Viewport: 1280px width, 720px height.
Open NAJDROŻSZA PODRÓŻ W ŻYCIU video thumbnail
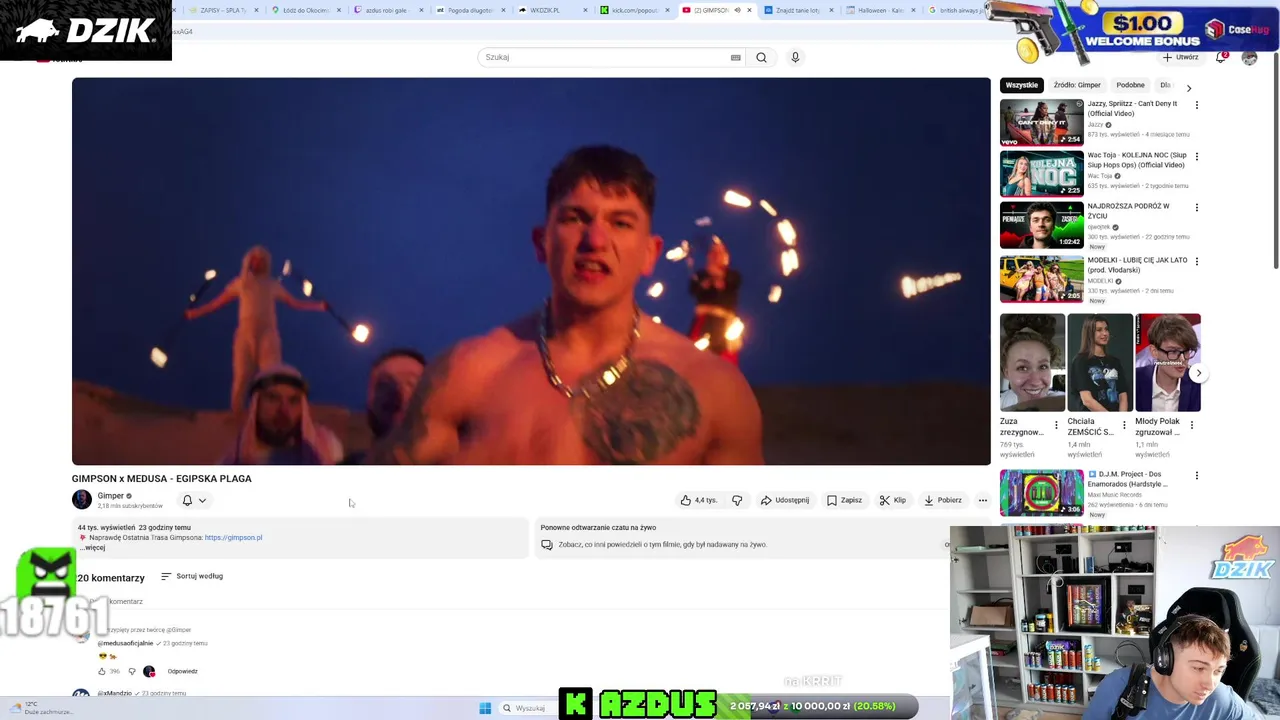(x=1042, y=225)
